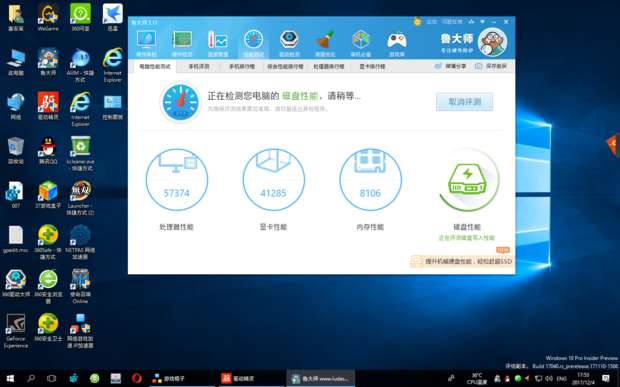Open the 迅雷 Thunder bird desktop icon

(113, 17)
